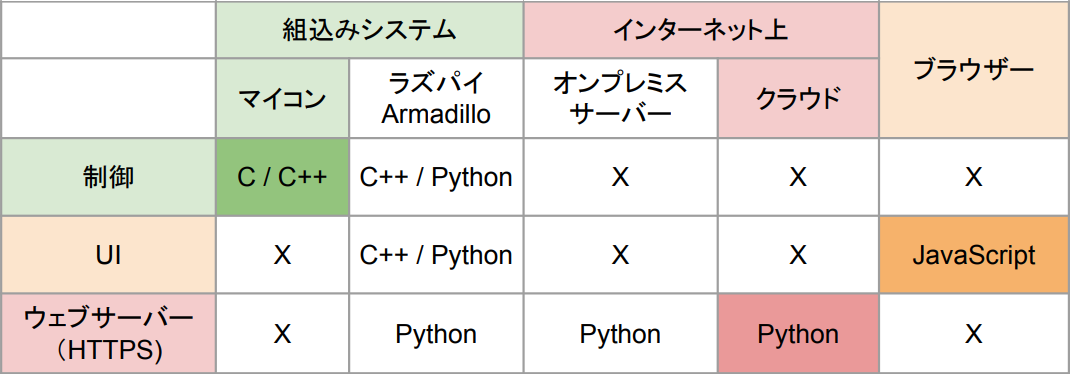This screenshot has height=374, width=1070.
Task: Click the オンプレミスサーバー header cell
Action: click(x=620, y=98)
